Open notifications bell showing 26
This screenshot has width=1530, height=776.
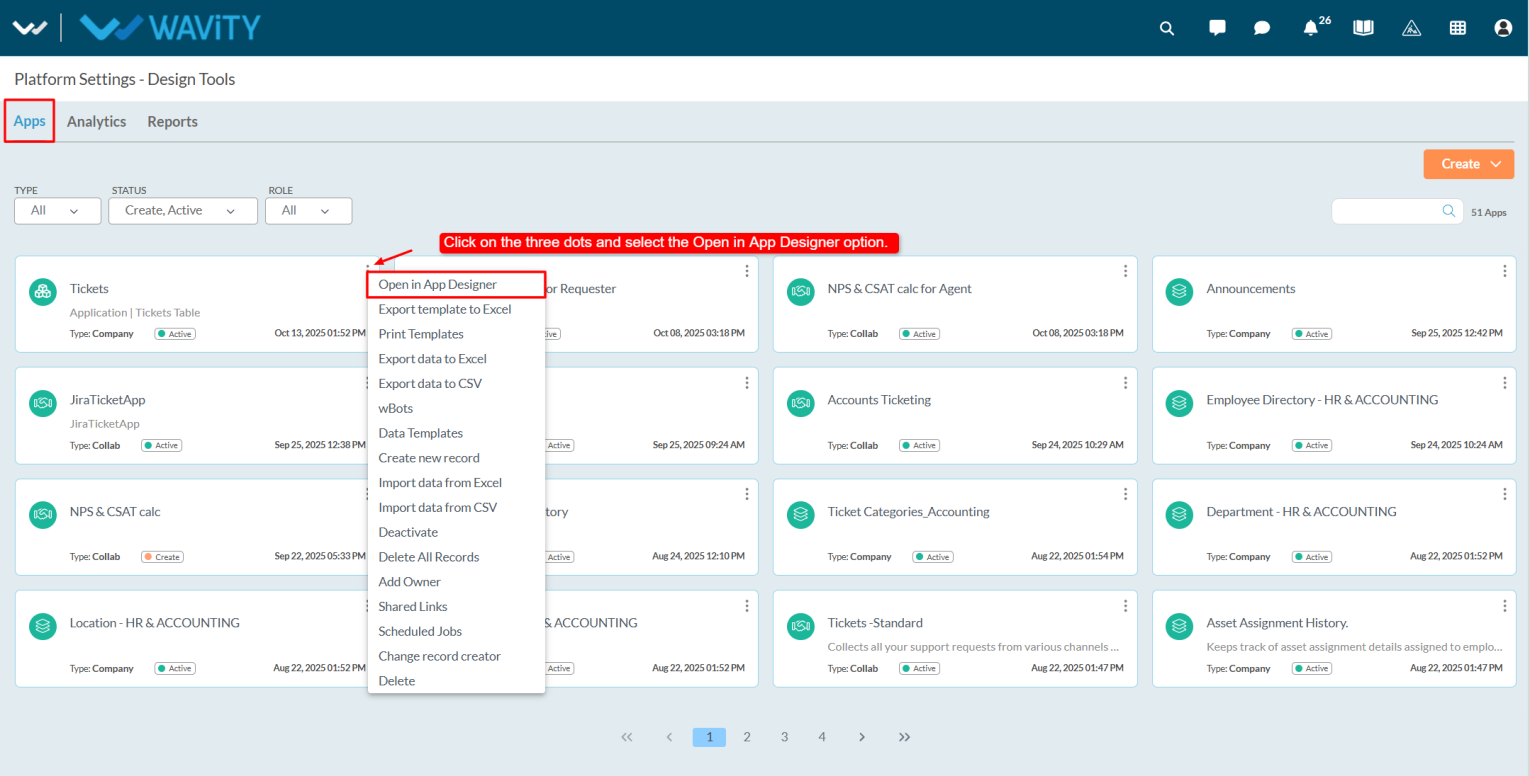[1311, 28]
